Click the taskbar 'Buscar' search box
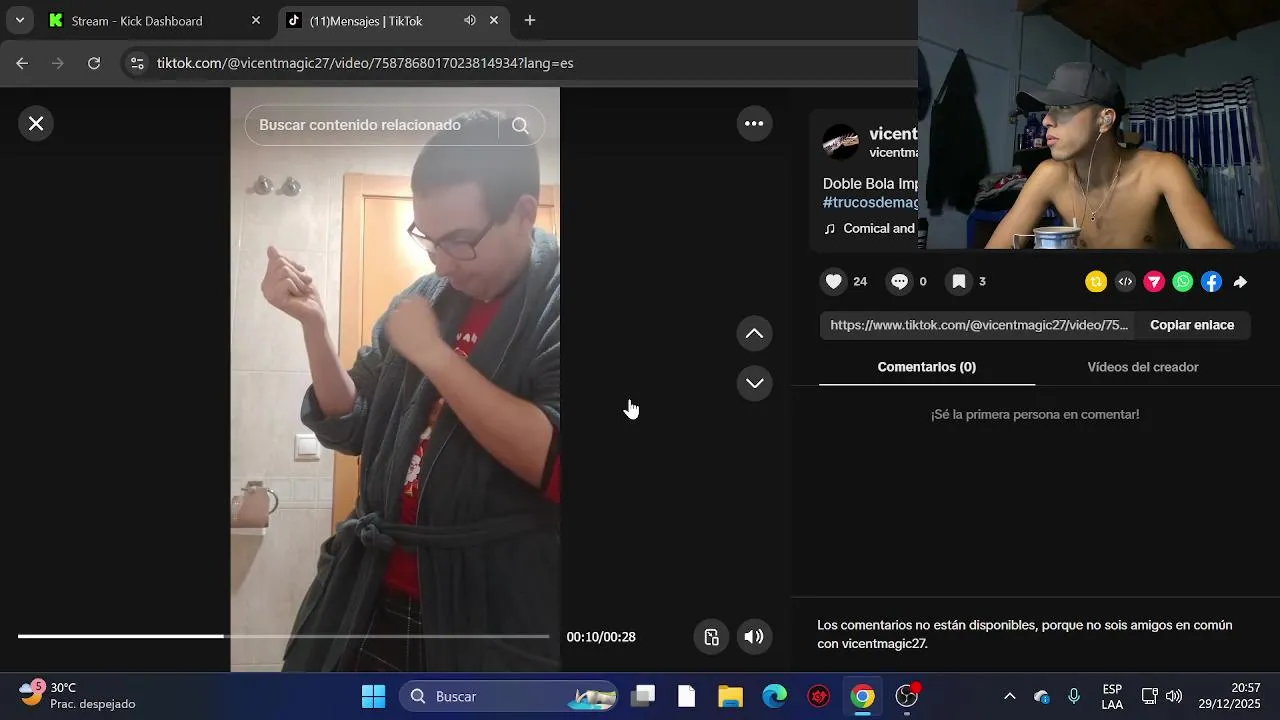1280x720 pixels. [509, 696]
